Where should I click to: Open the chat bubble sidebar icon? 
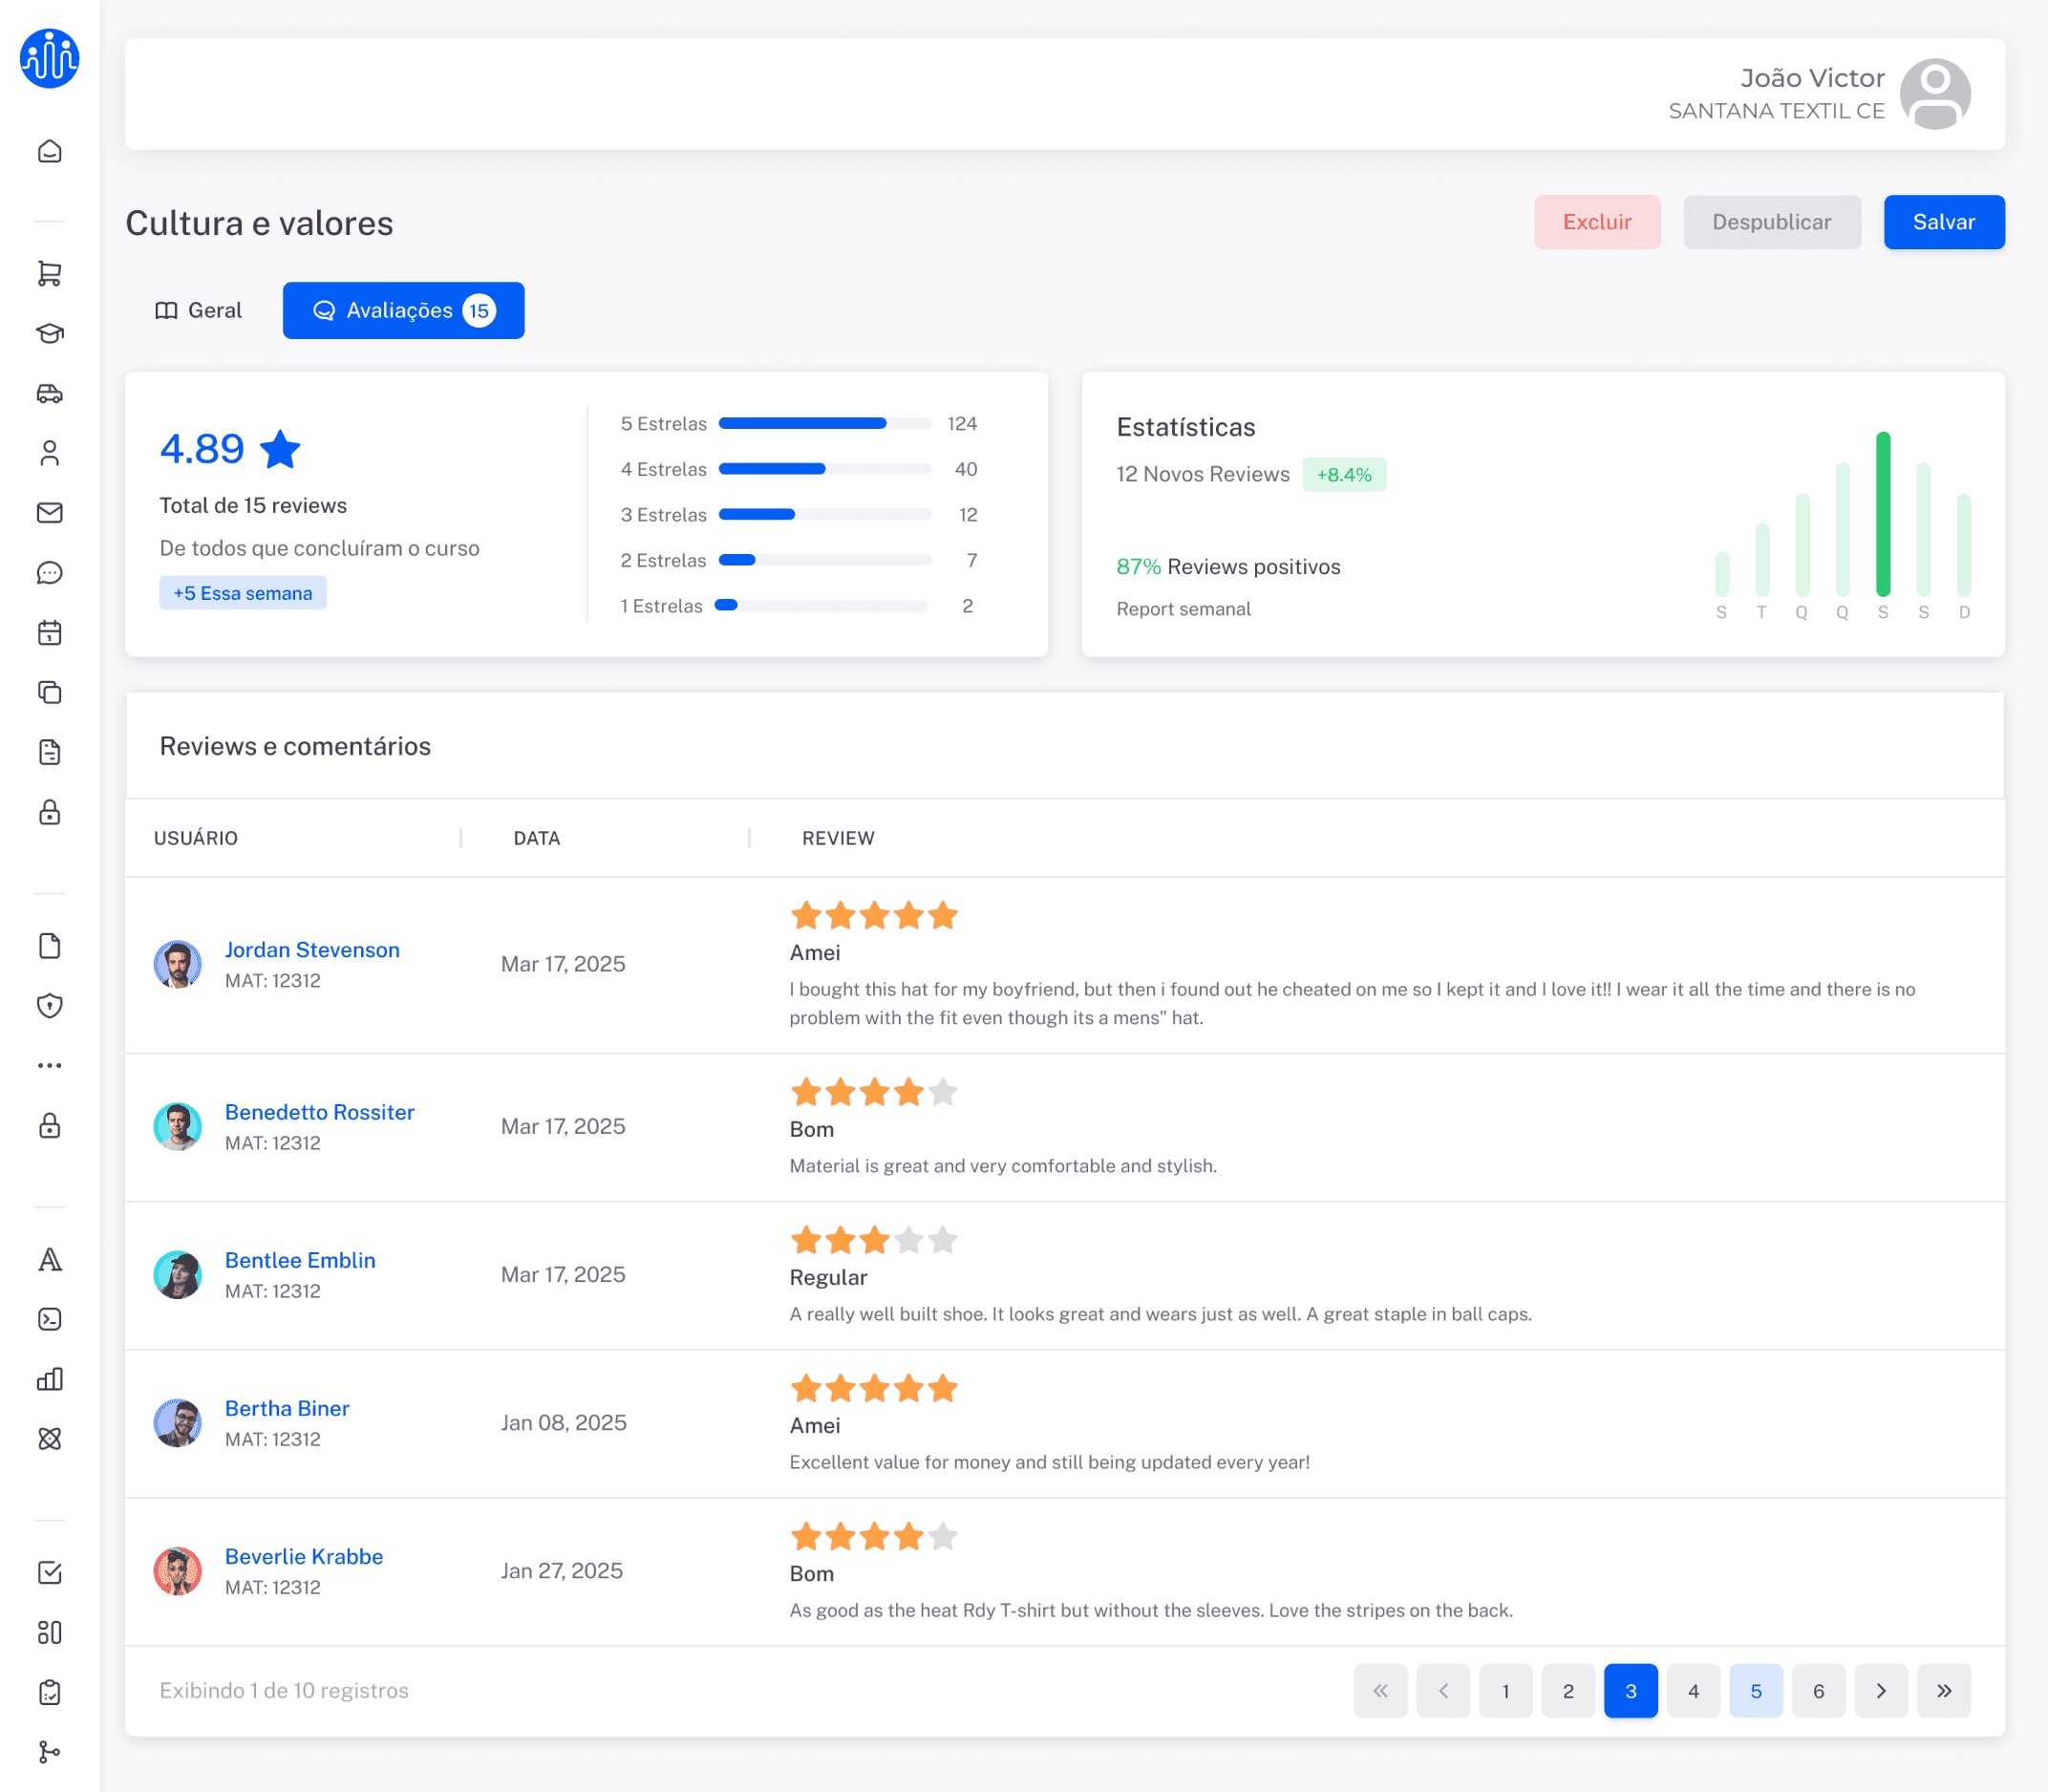tap(49, 573)
